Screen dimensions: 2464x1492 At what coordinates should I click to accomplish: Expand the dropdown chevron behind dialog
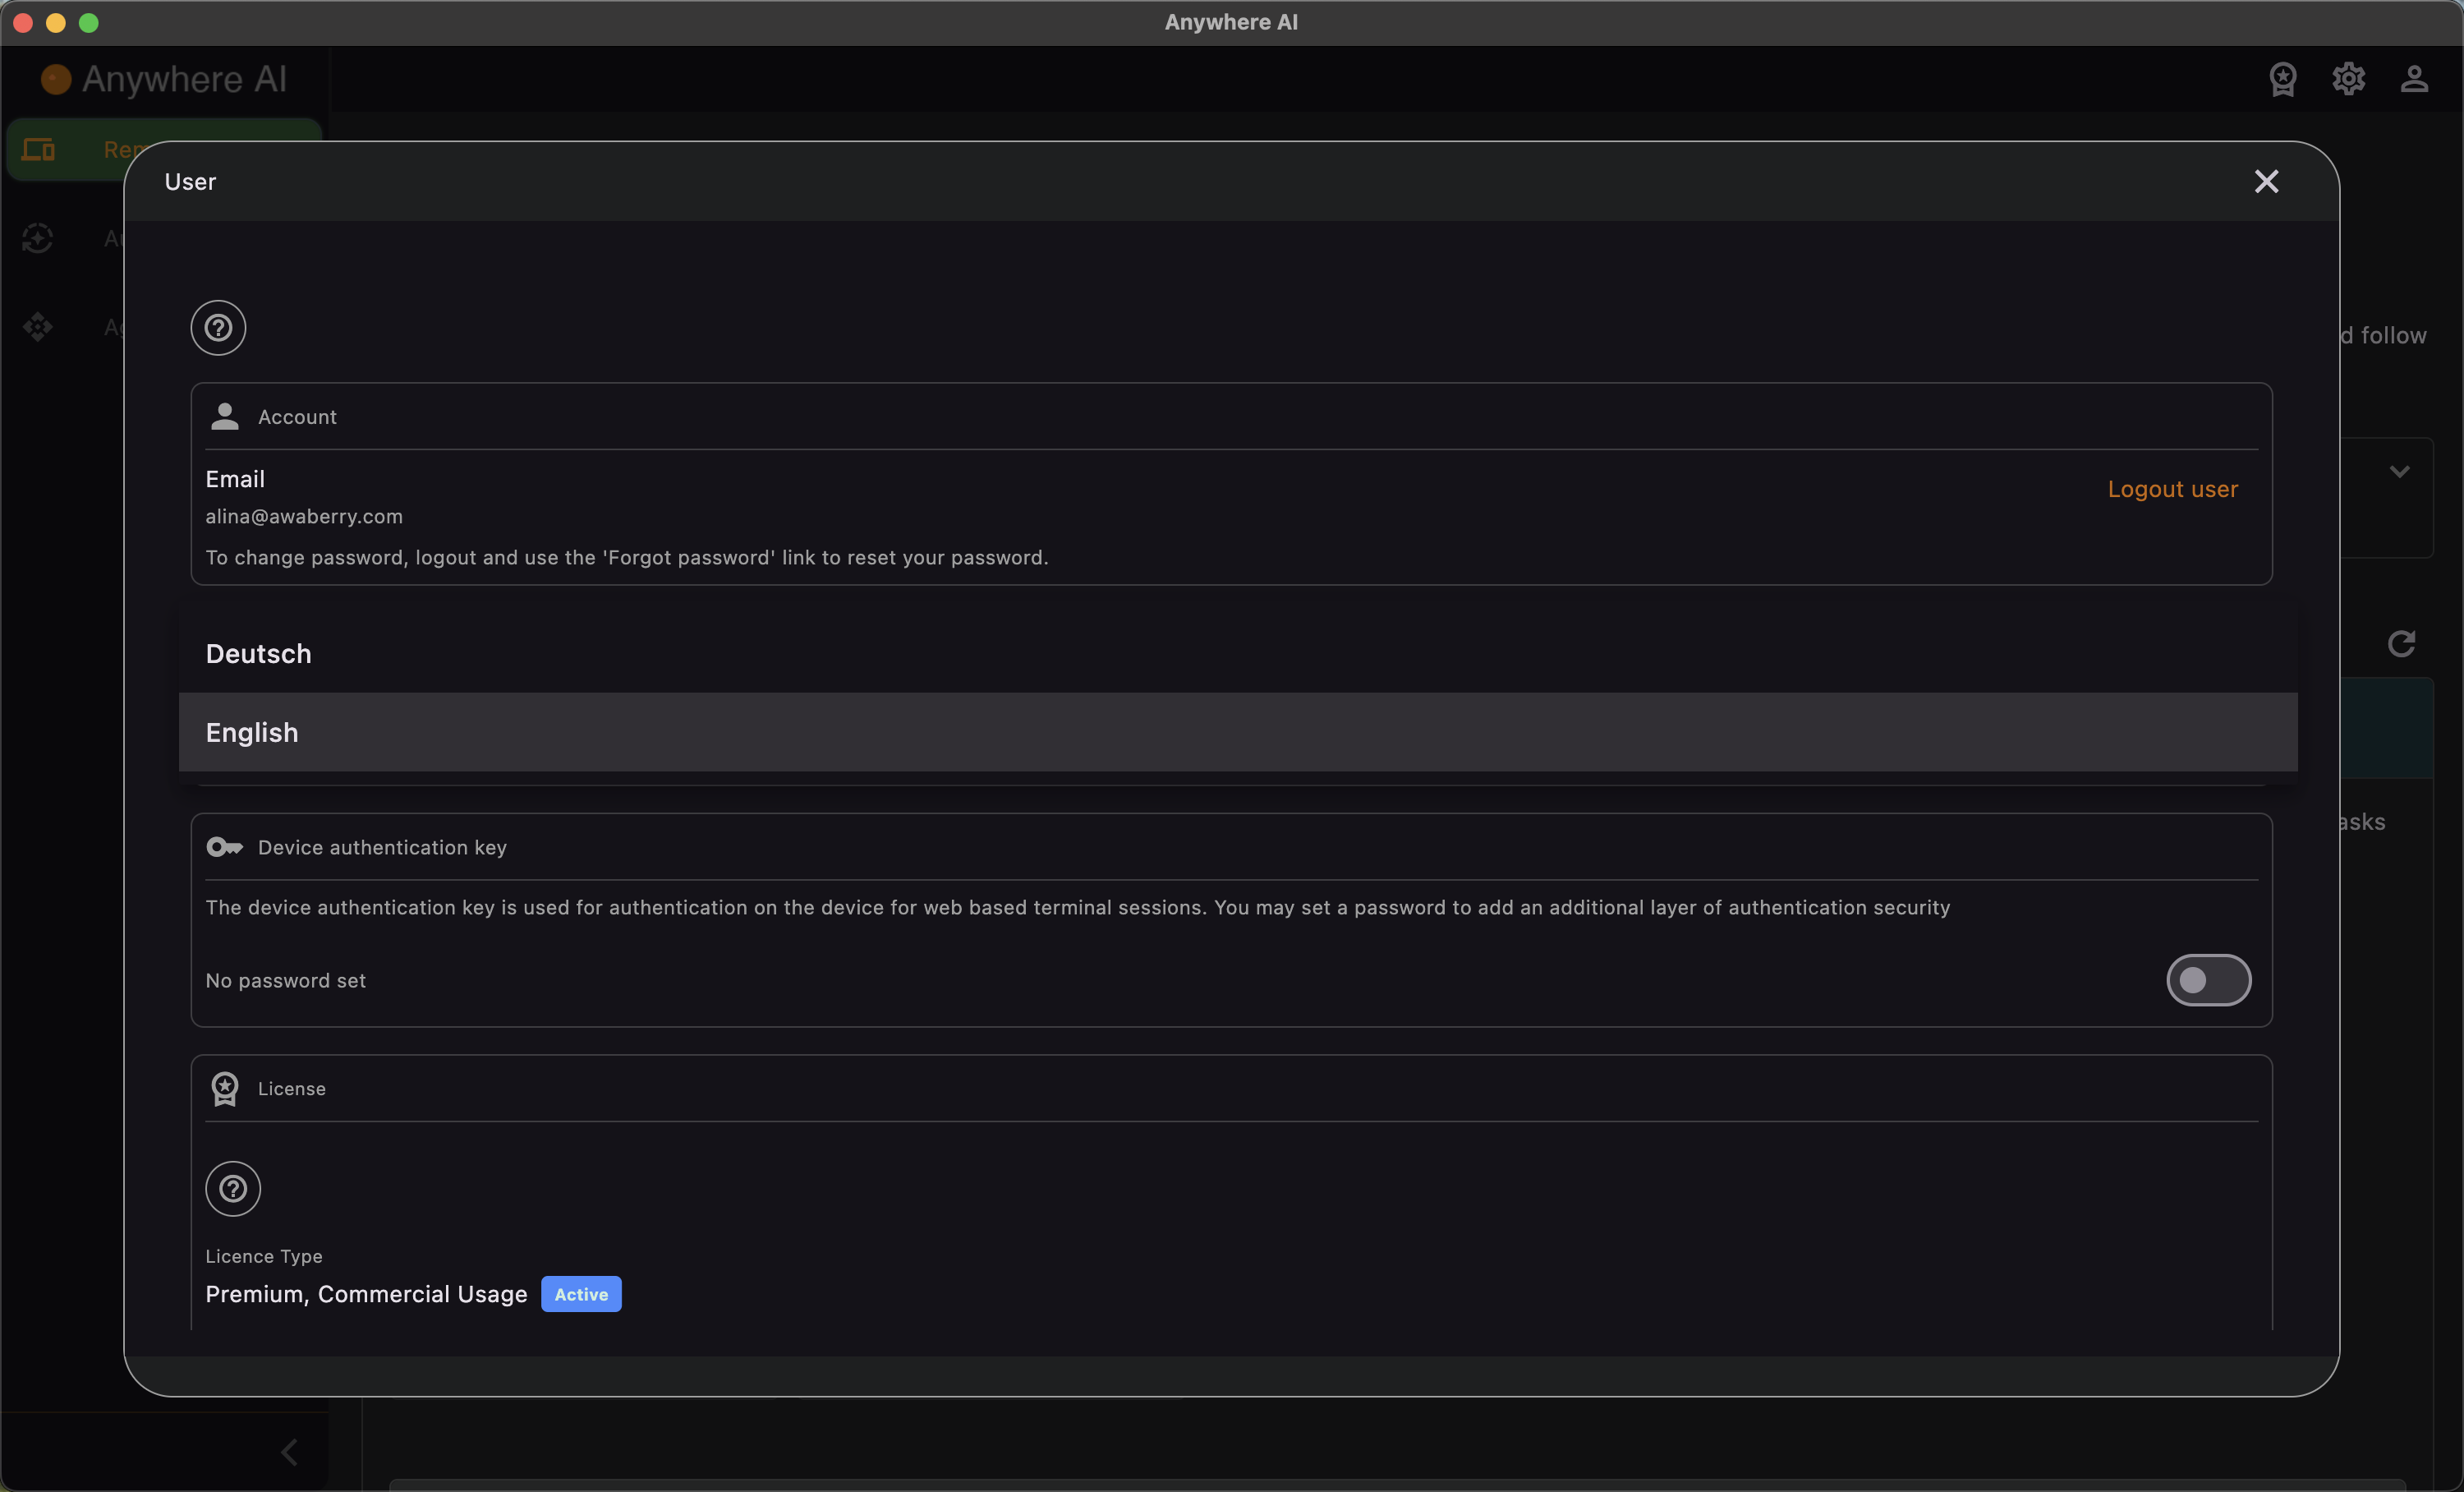2399,471
